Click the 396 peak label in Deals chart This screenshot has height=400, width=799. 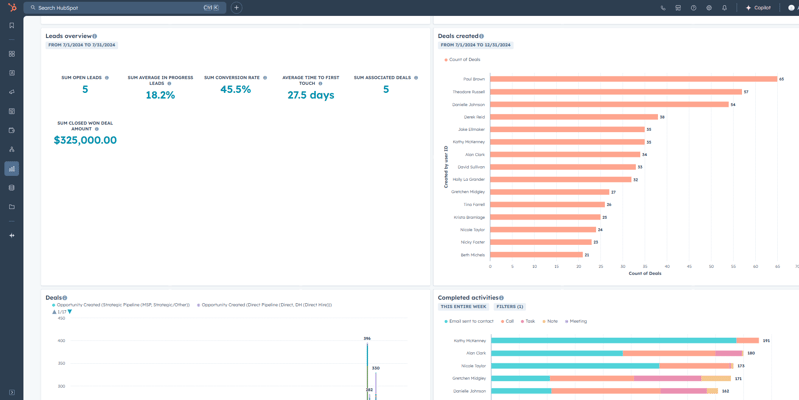(x=367, y=338)
